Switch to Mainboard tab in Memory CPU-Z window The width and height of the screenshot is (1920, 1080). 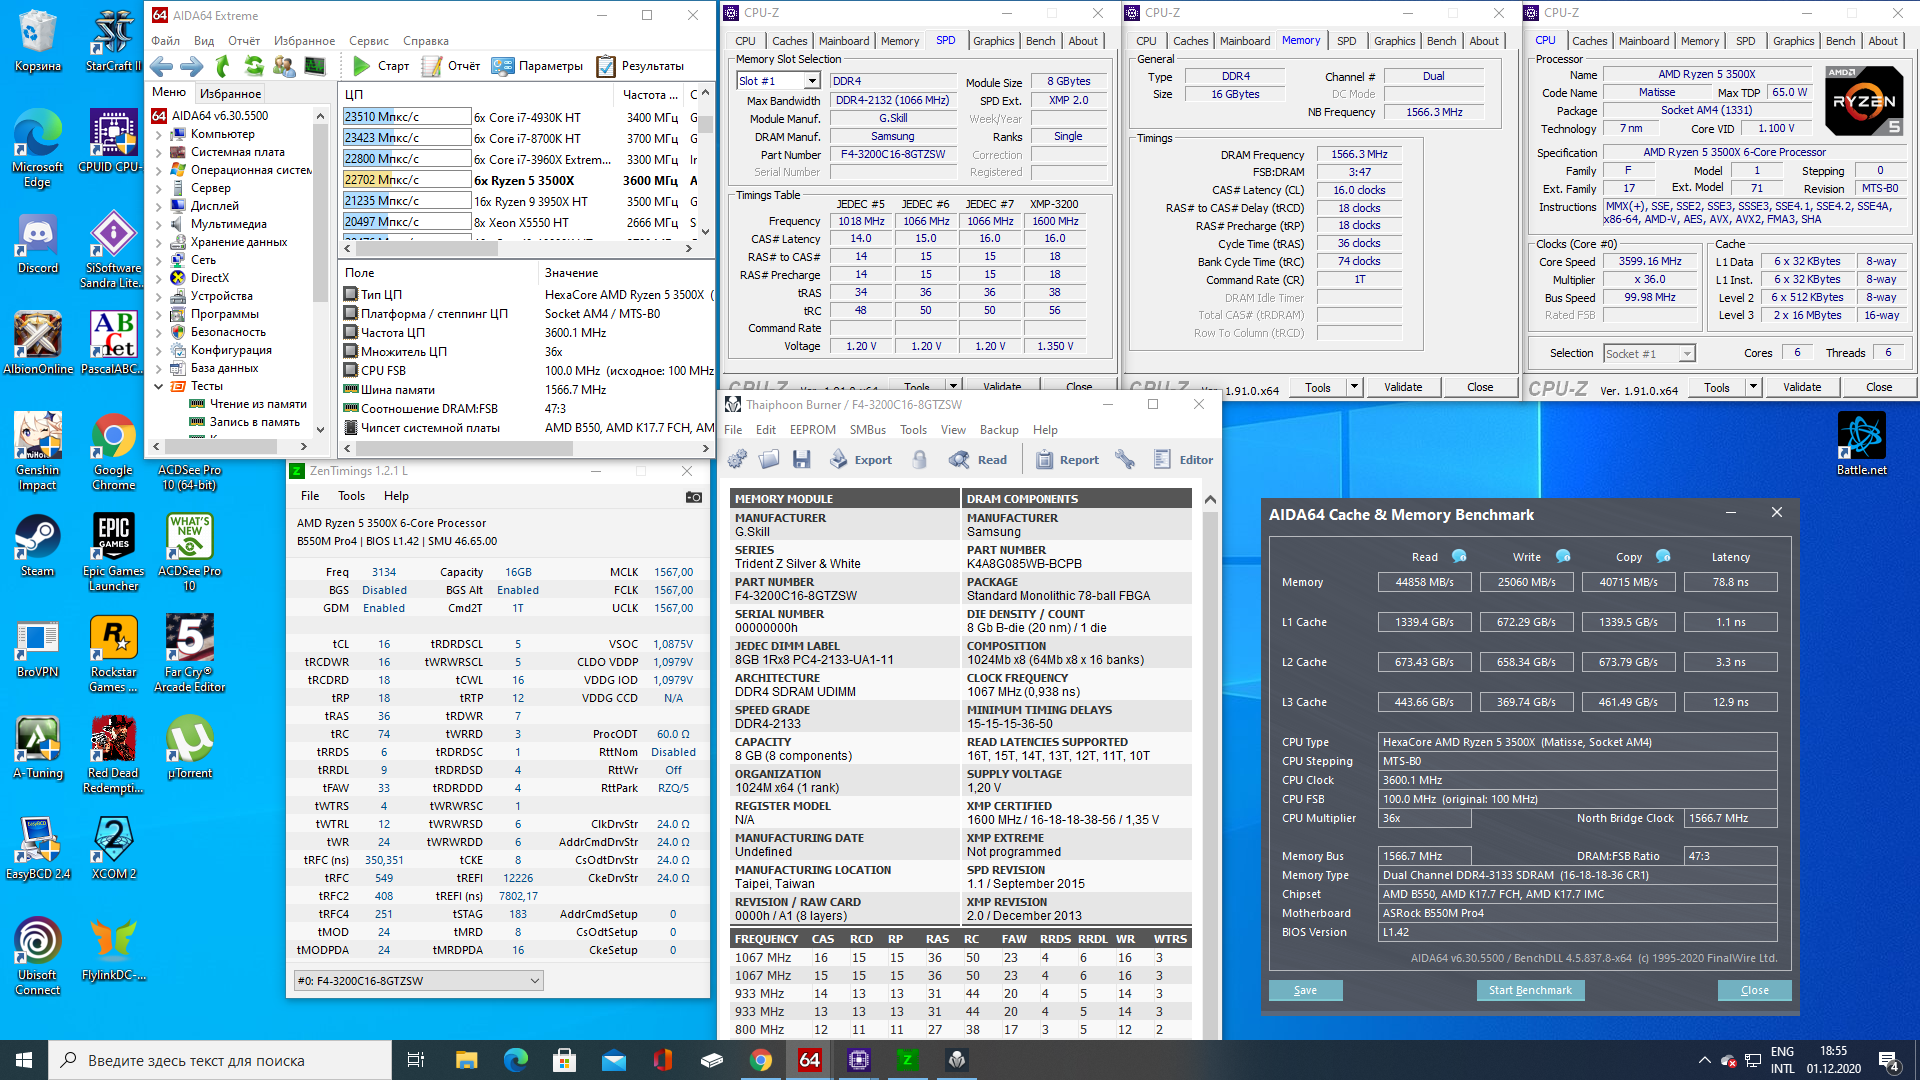coord(1244,41)
